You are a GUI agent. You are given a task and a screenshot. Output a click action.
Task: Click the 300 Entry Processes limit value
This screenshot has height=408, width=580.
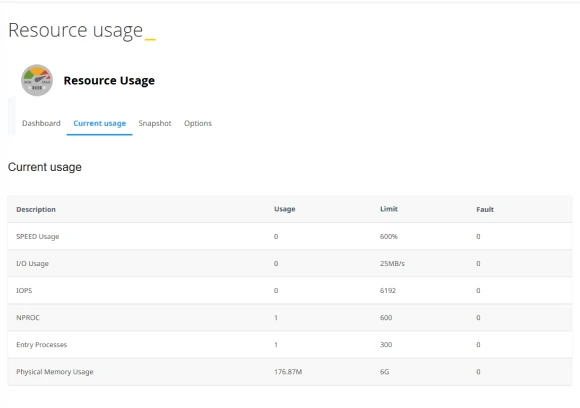pos(386,344)
